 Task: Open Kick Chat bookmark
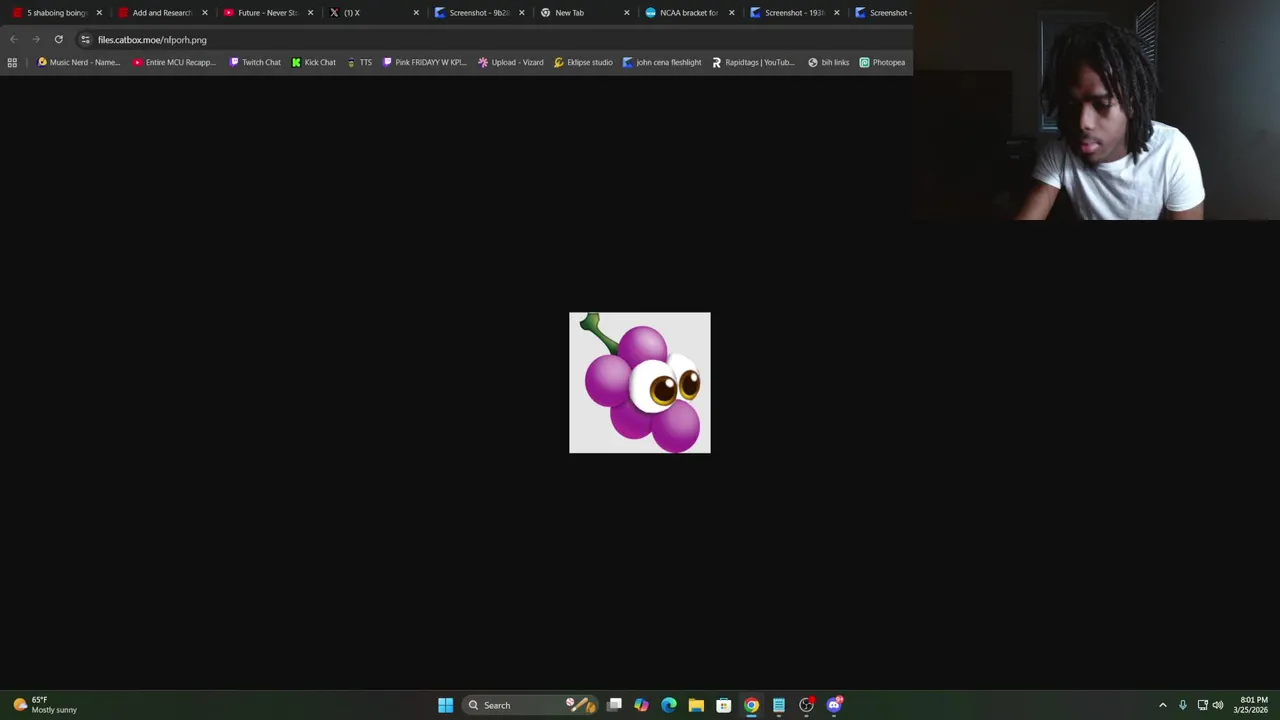coord(314,62)
